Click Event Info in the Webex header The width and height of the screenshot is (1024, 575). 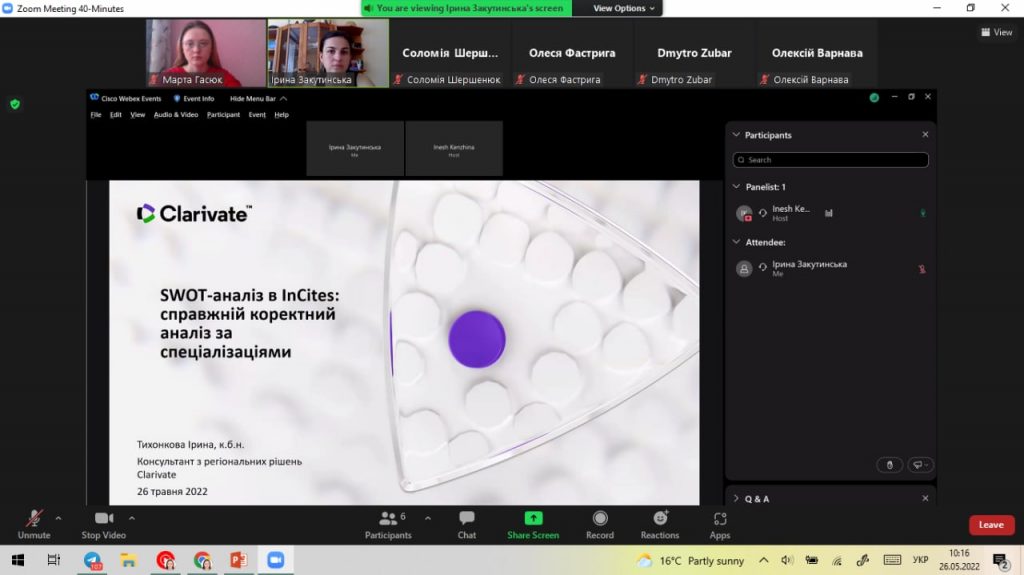tap(194, 99)
